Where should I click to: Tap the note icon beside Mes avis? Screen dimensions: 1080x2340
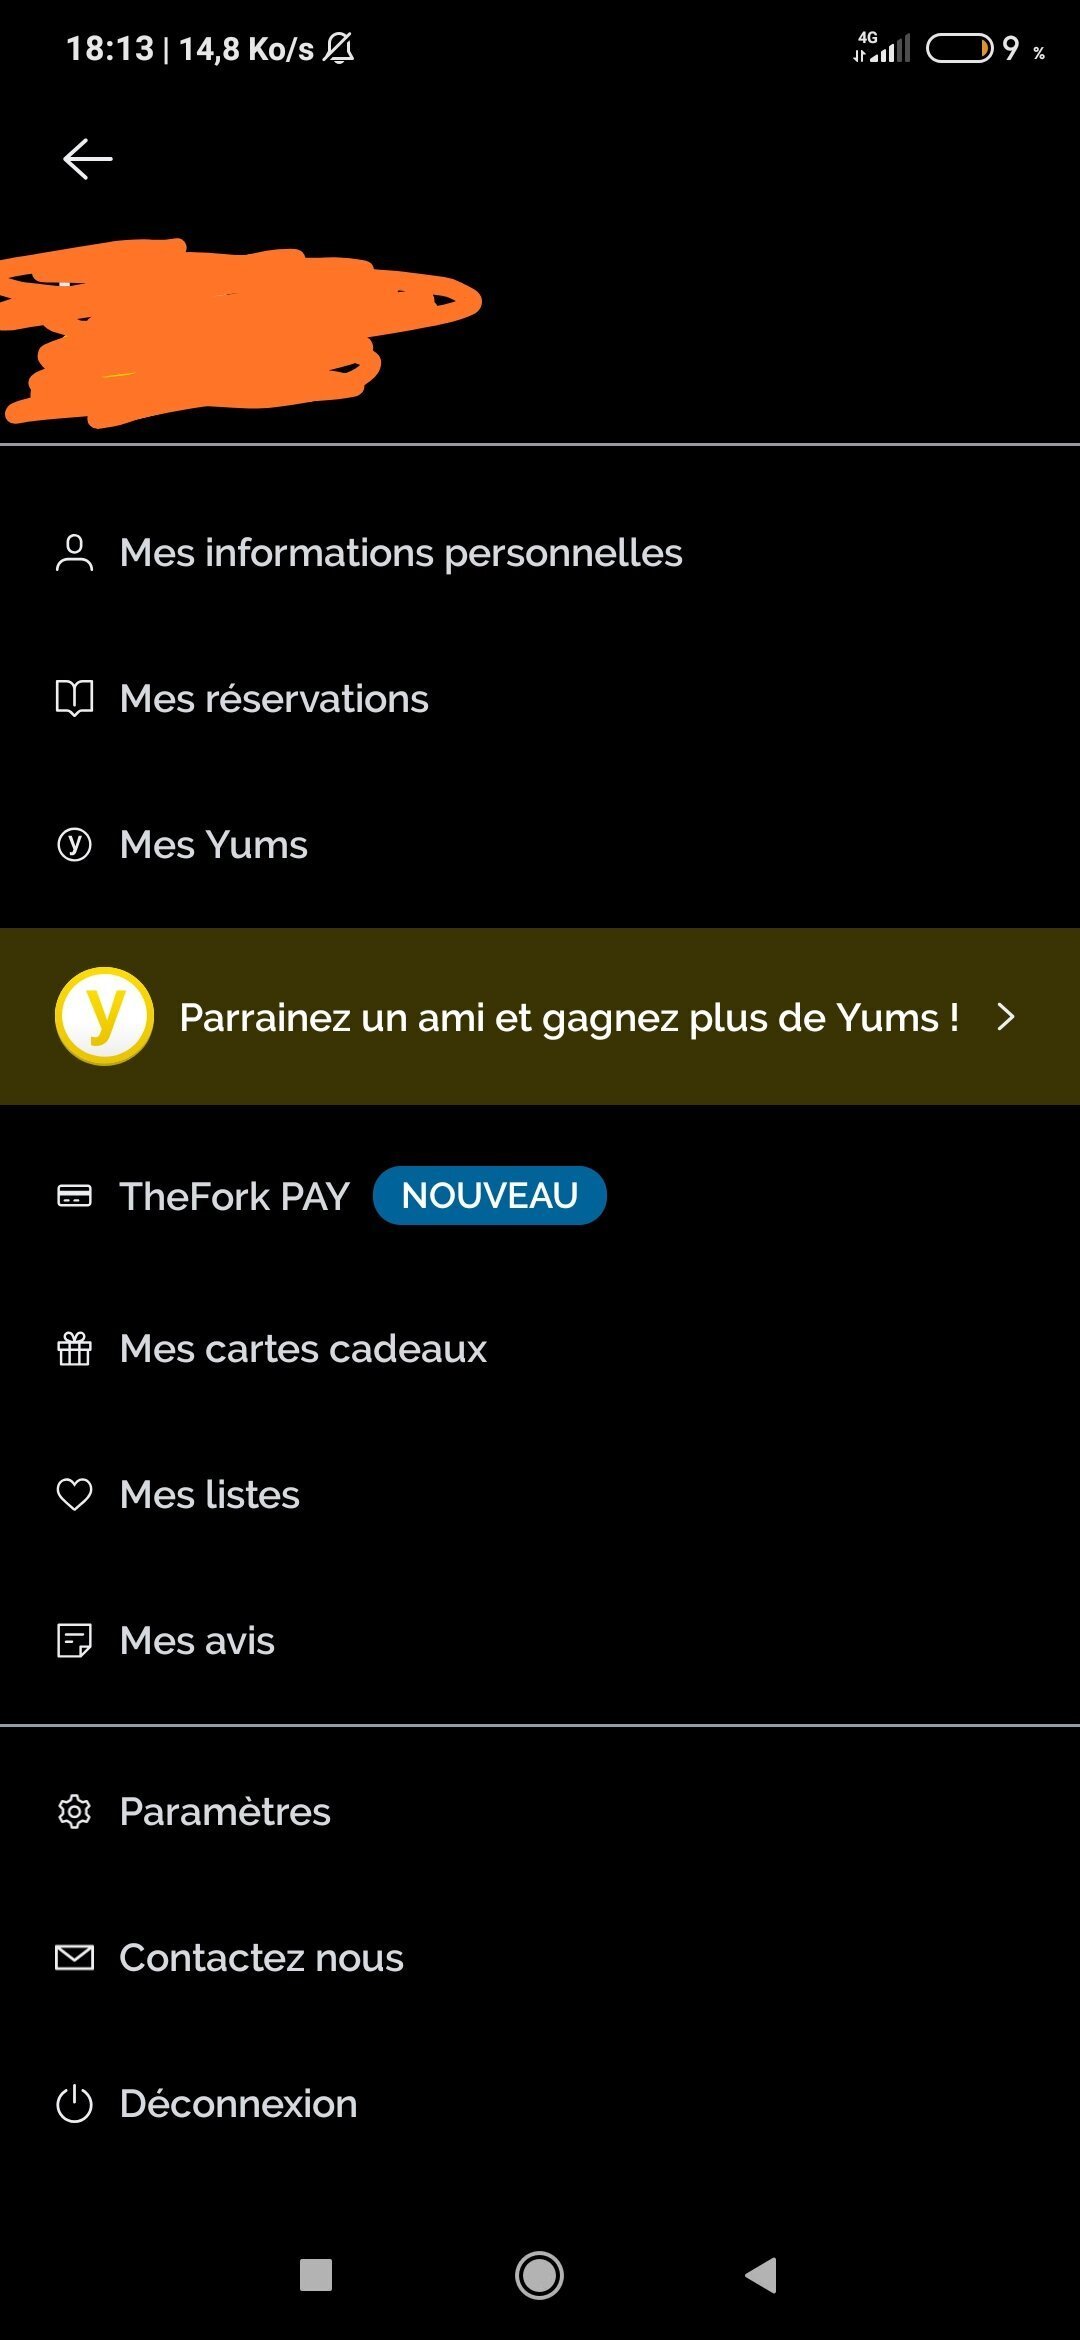coord(74,1641)
